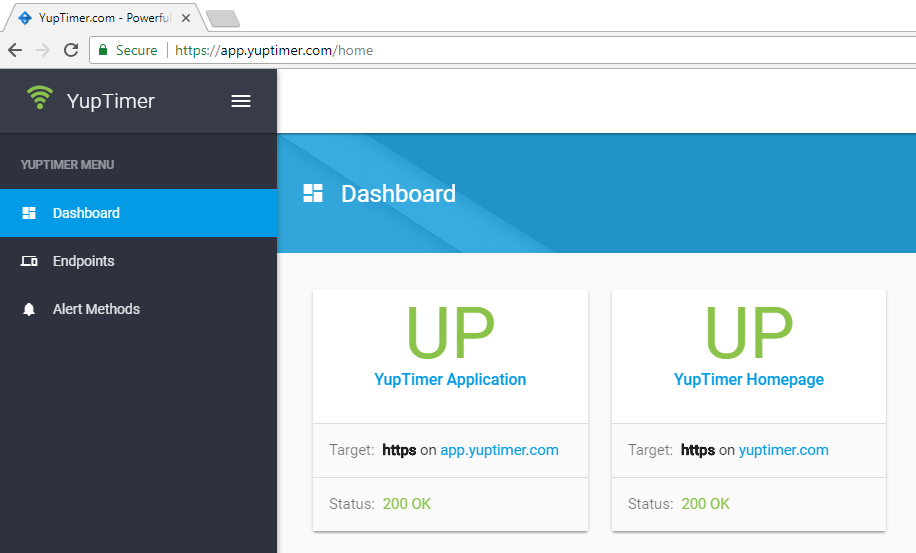Viewport: 916px width, 553px height.
Task: Follow the yuptimer.com target link
Action: (x=783, y=450)
